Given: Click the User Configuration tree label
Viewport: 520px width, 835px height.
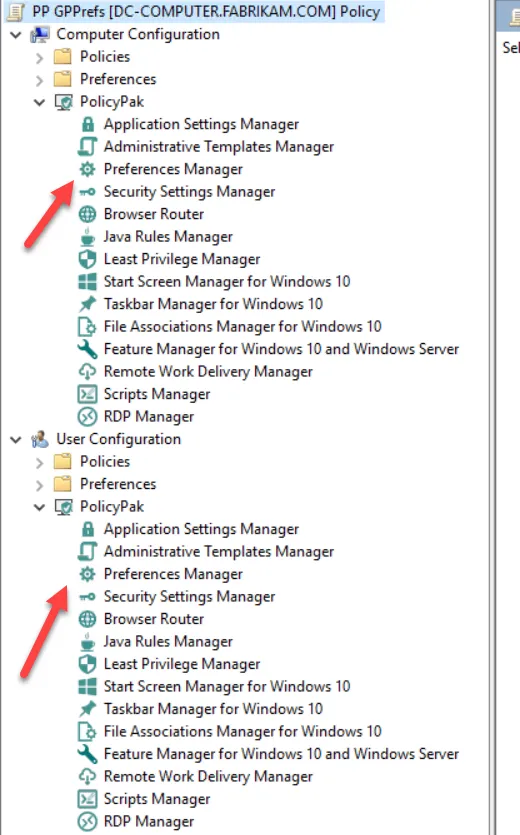Looking at the screenshot, I should click(118, 439).
